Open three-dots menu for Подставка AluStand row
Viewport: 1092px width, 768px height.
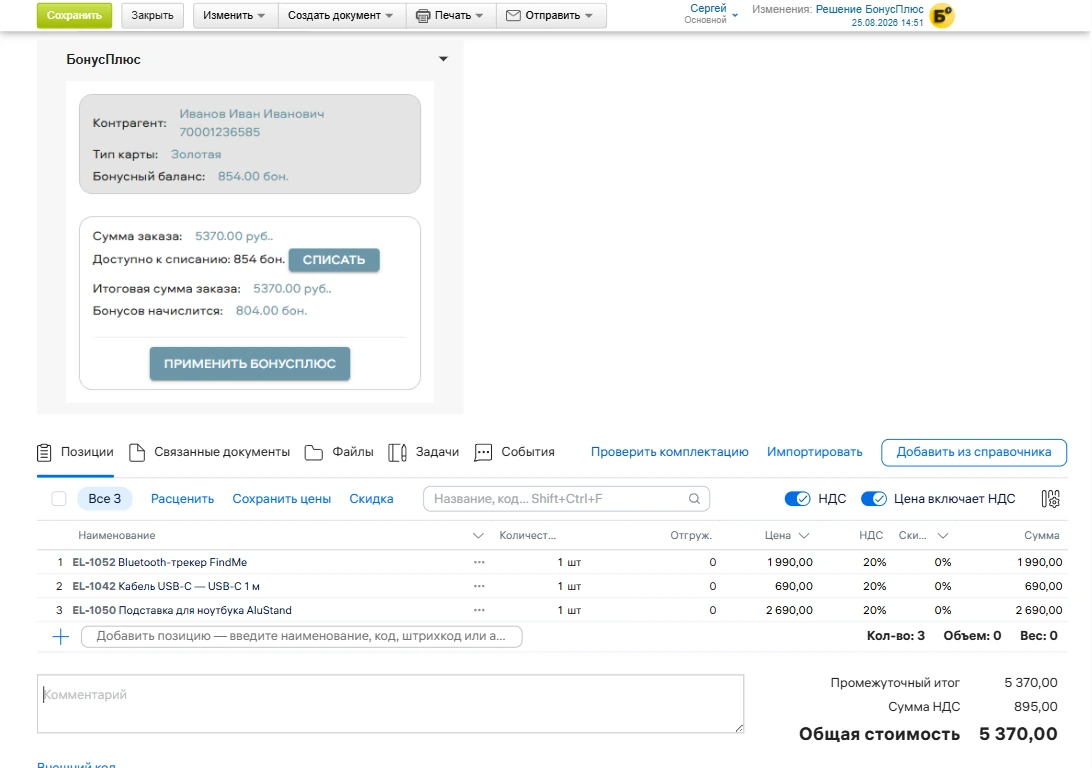click(x=479, y=610)
